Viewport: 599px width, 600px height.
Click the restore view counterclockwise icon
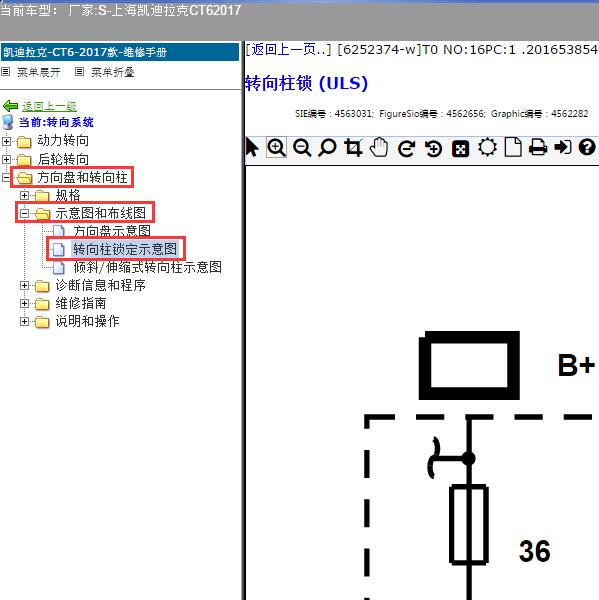433,148
